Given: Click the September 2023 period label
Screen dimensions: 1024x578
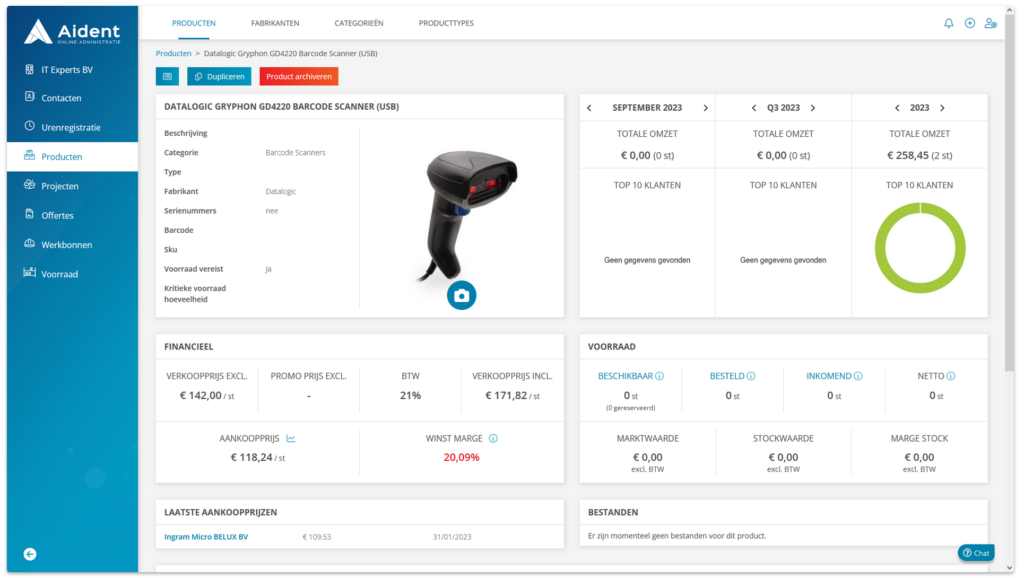Looking at the screenshot, I should (647, 108).
